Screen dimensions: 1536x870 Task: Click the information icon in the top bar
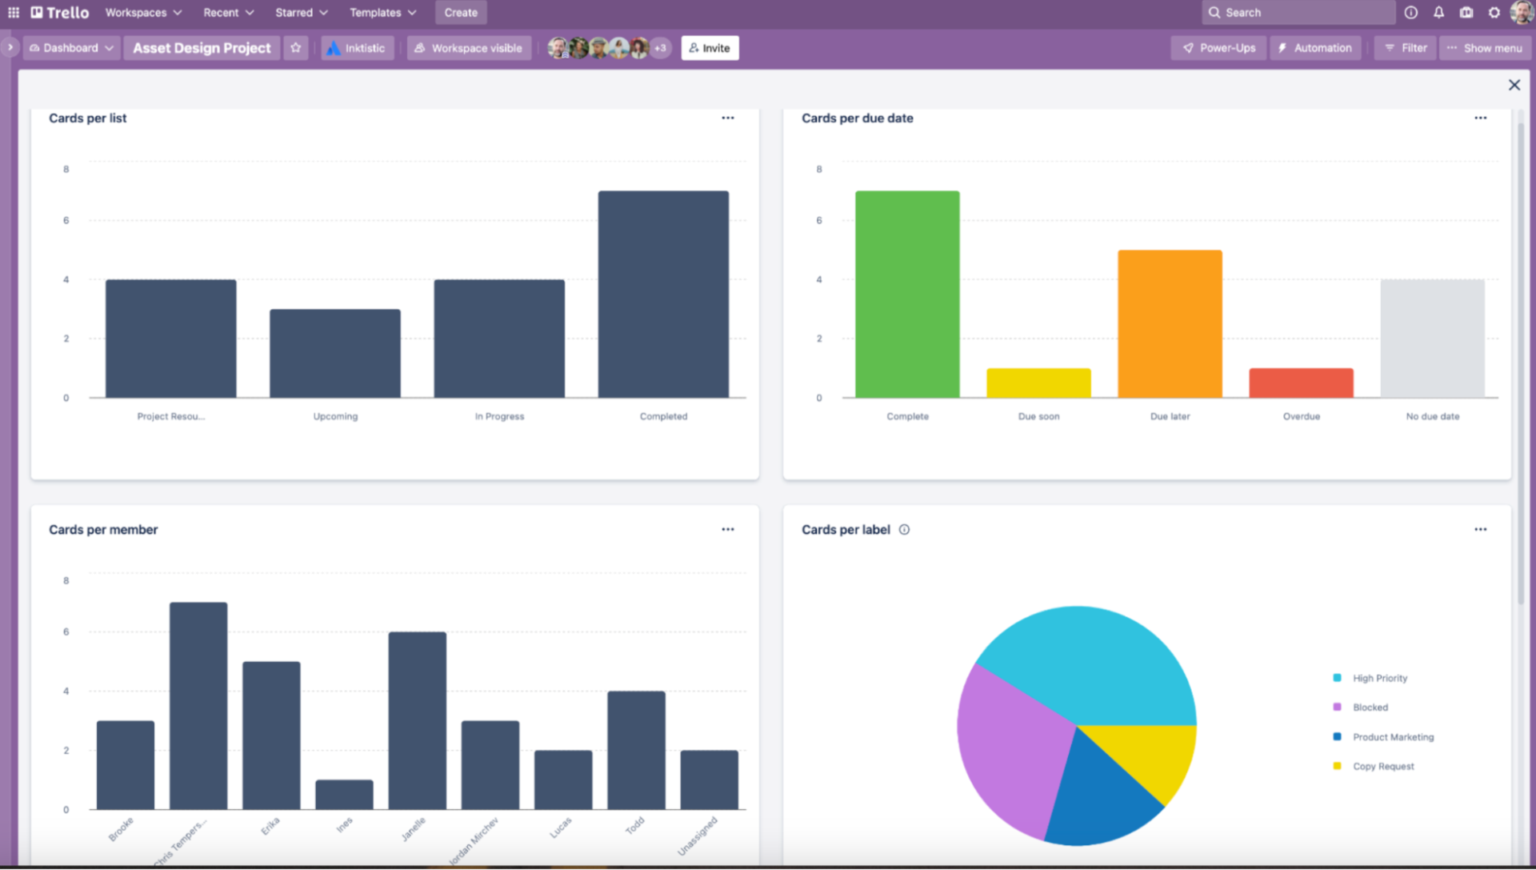(1411, 12)
